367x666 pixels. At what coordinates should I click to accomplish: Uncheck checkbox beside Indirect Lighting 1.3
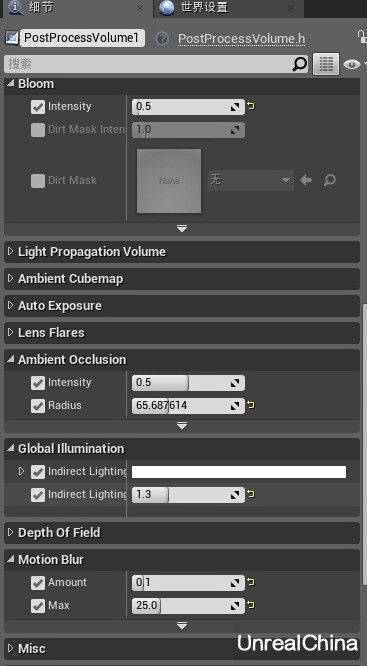tap(38, 495)
